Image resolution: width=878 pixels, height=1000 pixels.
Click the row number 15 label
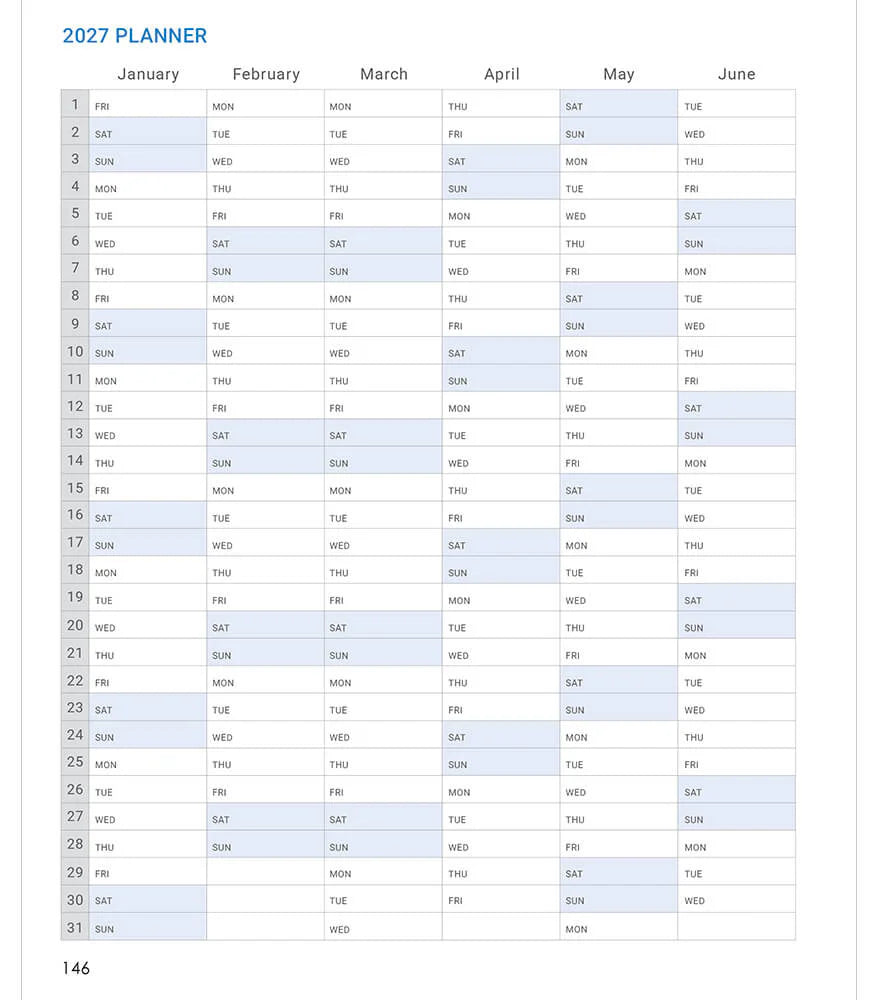pos(75,488)
